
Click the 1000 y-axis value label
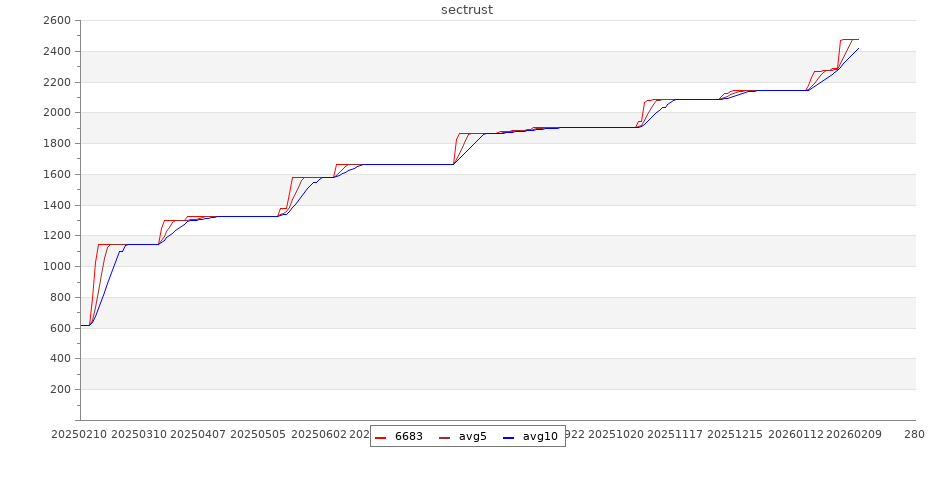point(57,267)
